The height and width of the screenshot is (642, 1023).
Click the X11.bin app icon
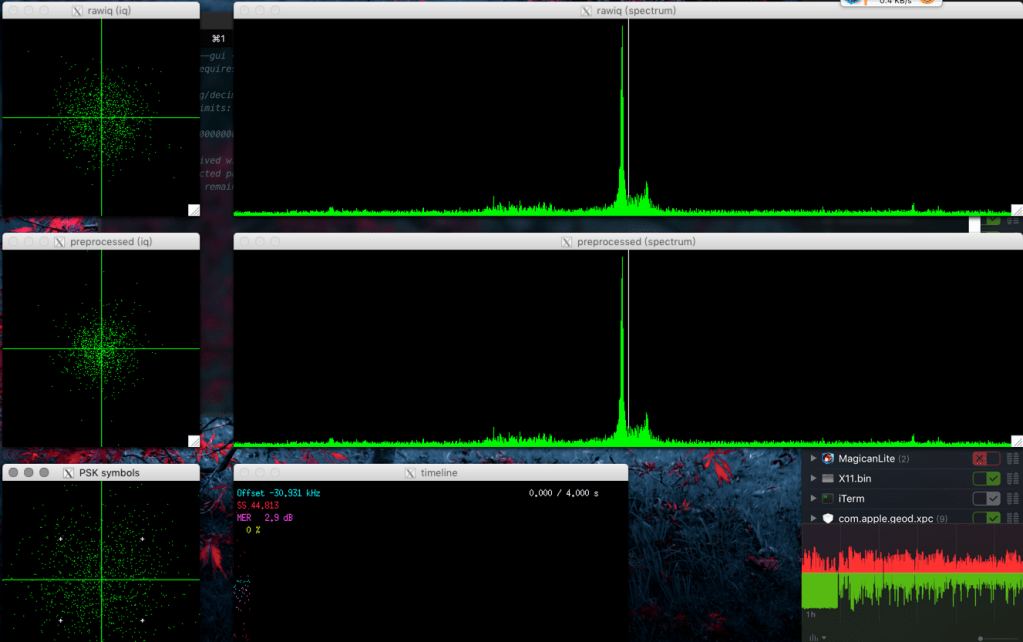(x=828, y=479)
